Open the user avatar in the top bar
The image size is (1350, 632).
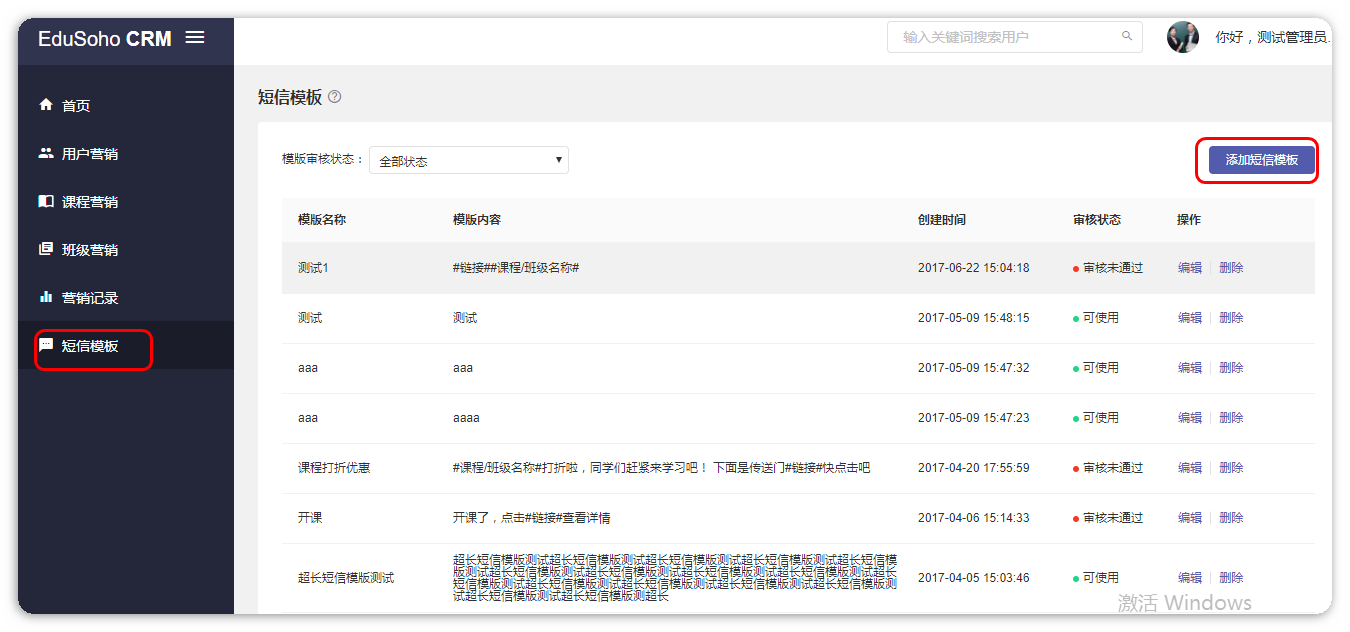(x=1183, y=37)
